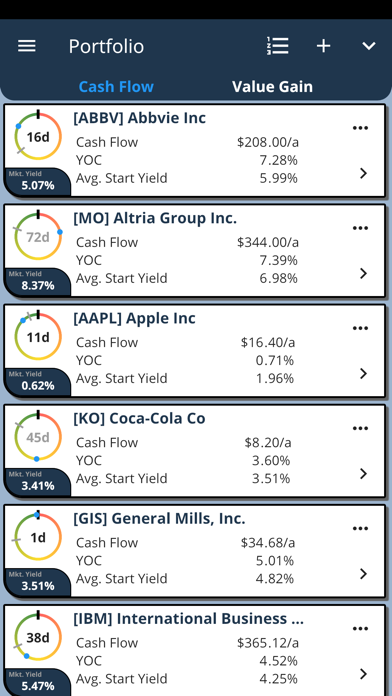This screenshot has height=696, width=392.
Task: Select the Cash Flow tab
Action: 116,87
